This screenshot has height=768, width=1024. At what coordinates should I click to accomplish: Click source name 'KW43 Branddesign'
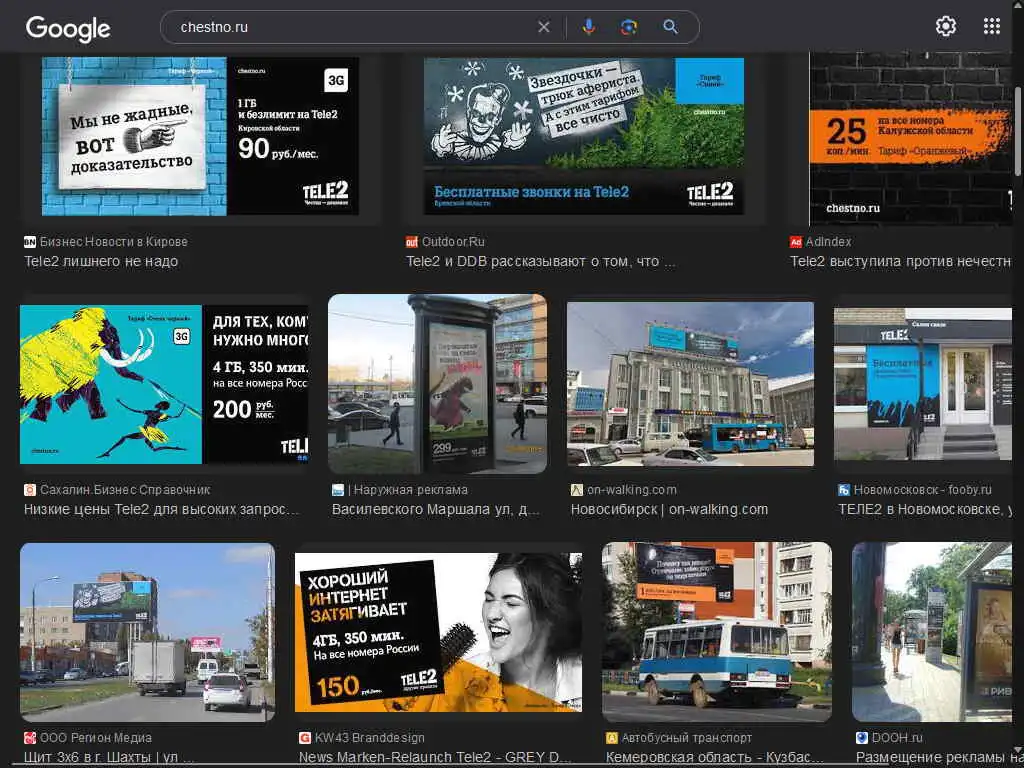tap(370, 738)
